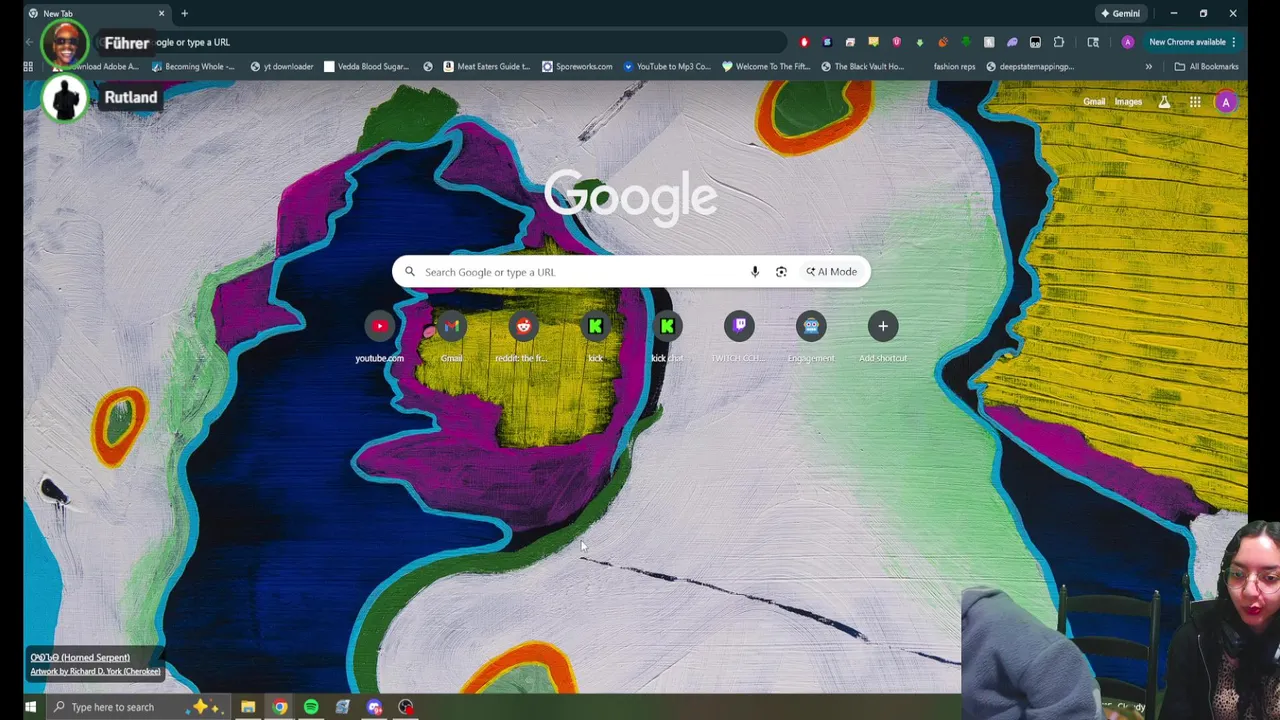Open tab search icon in toolbar
The height and width of the screenshot is (720, 1280).
click(1093, 42)
